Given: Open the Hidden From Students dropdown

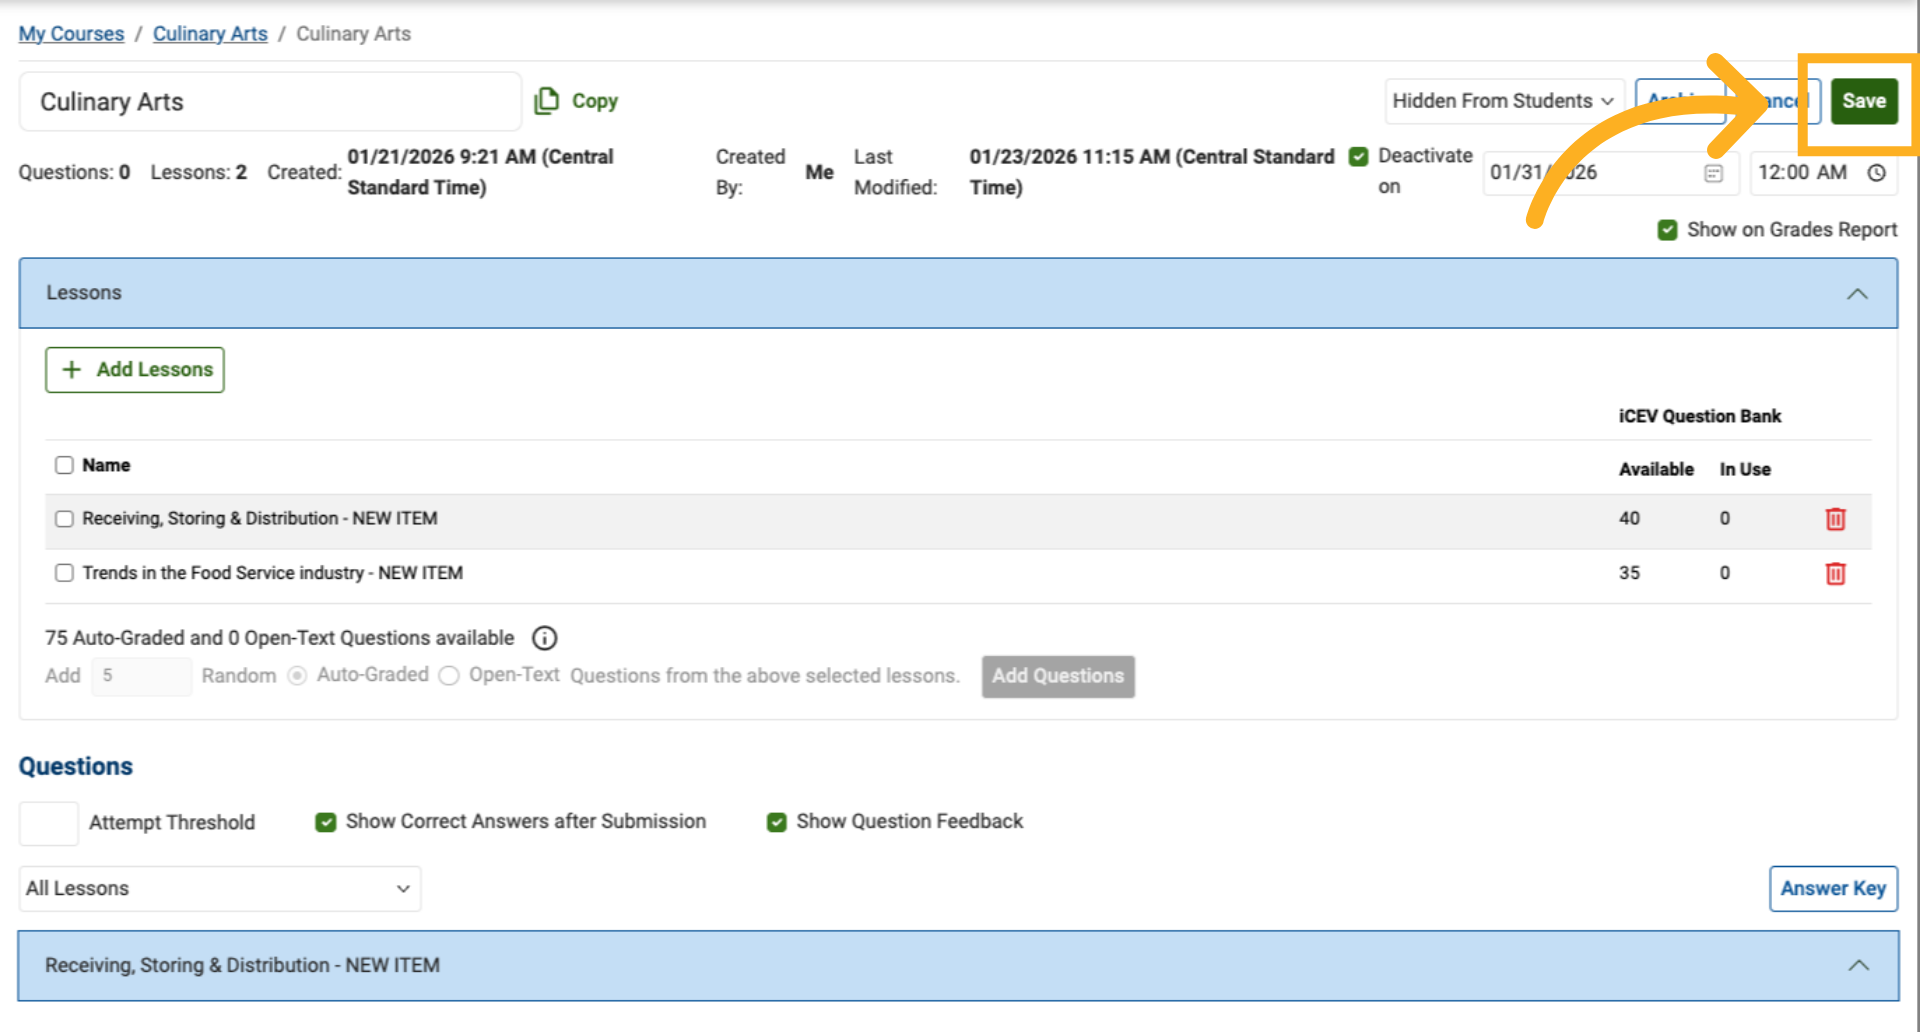Looking at the screenshot, I should (1502, 101).
